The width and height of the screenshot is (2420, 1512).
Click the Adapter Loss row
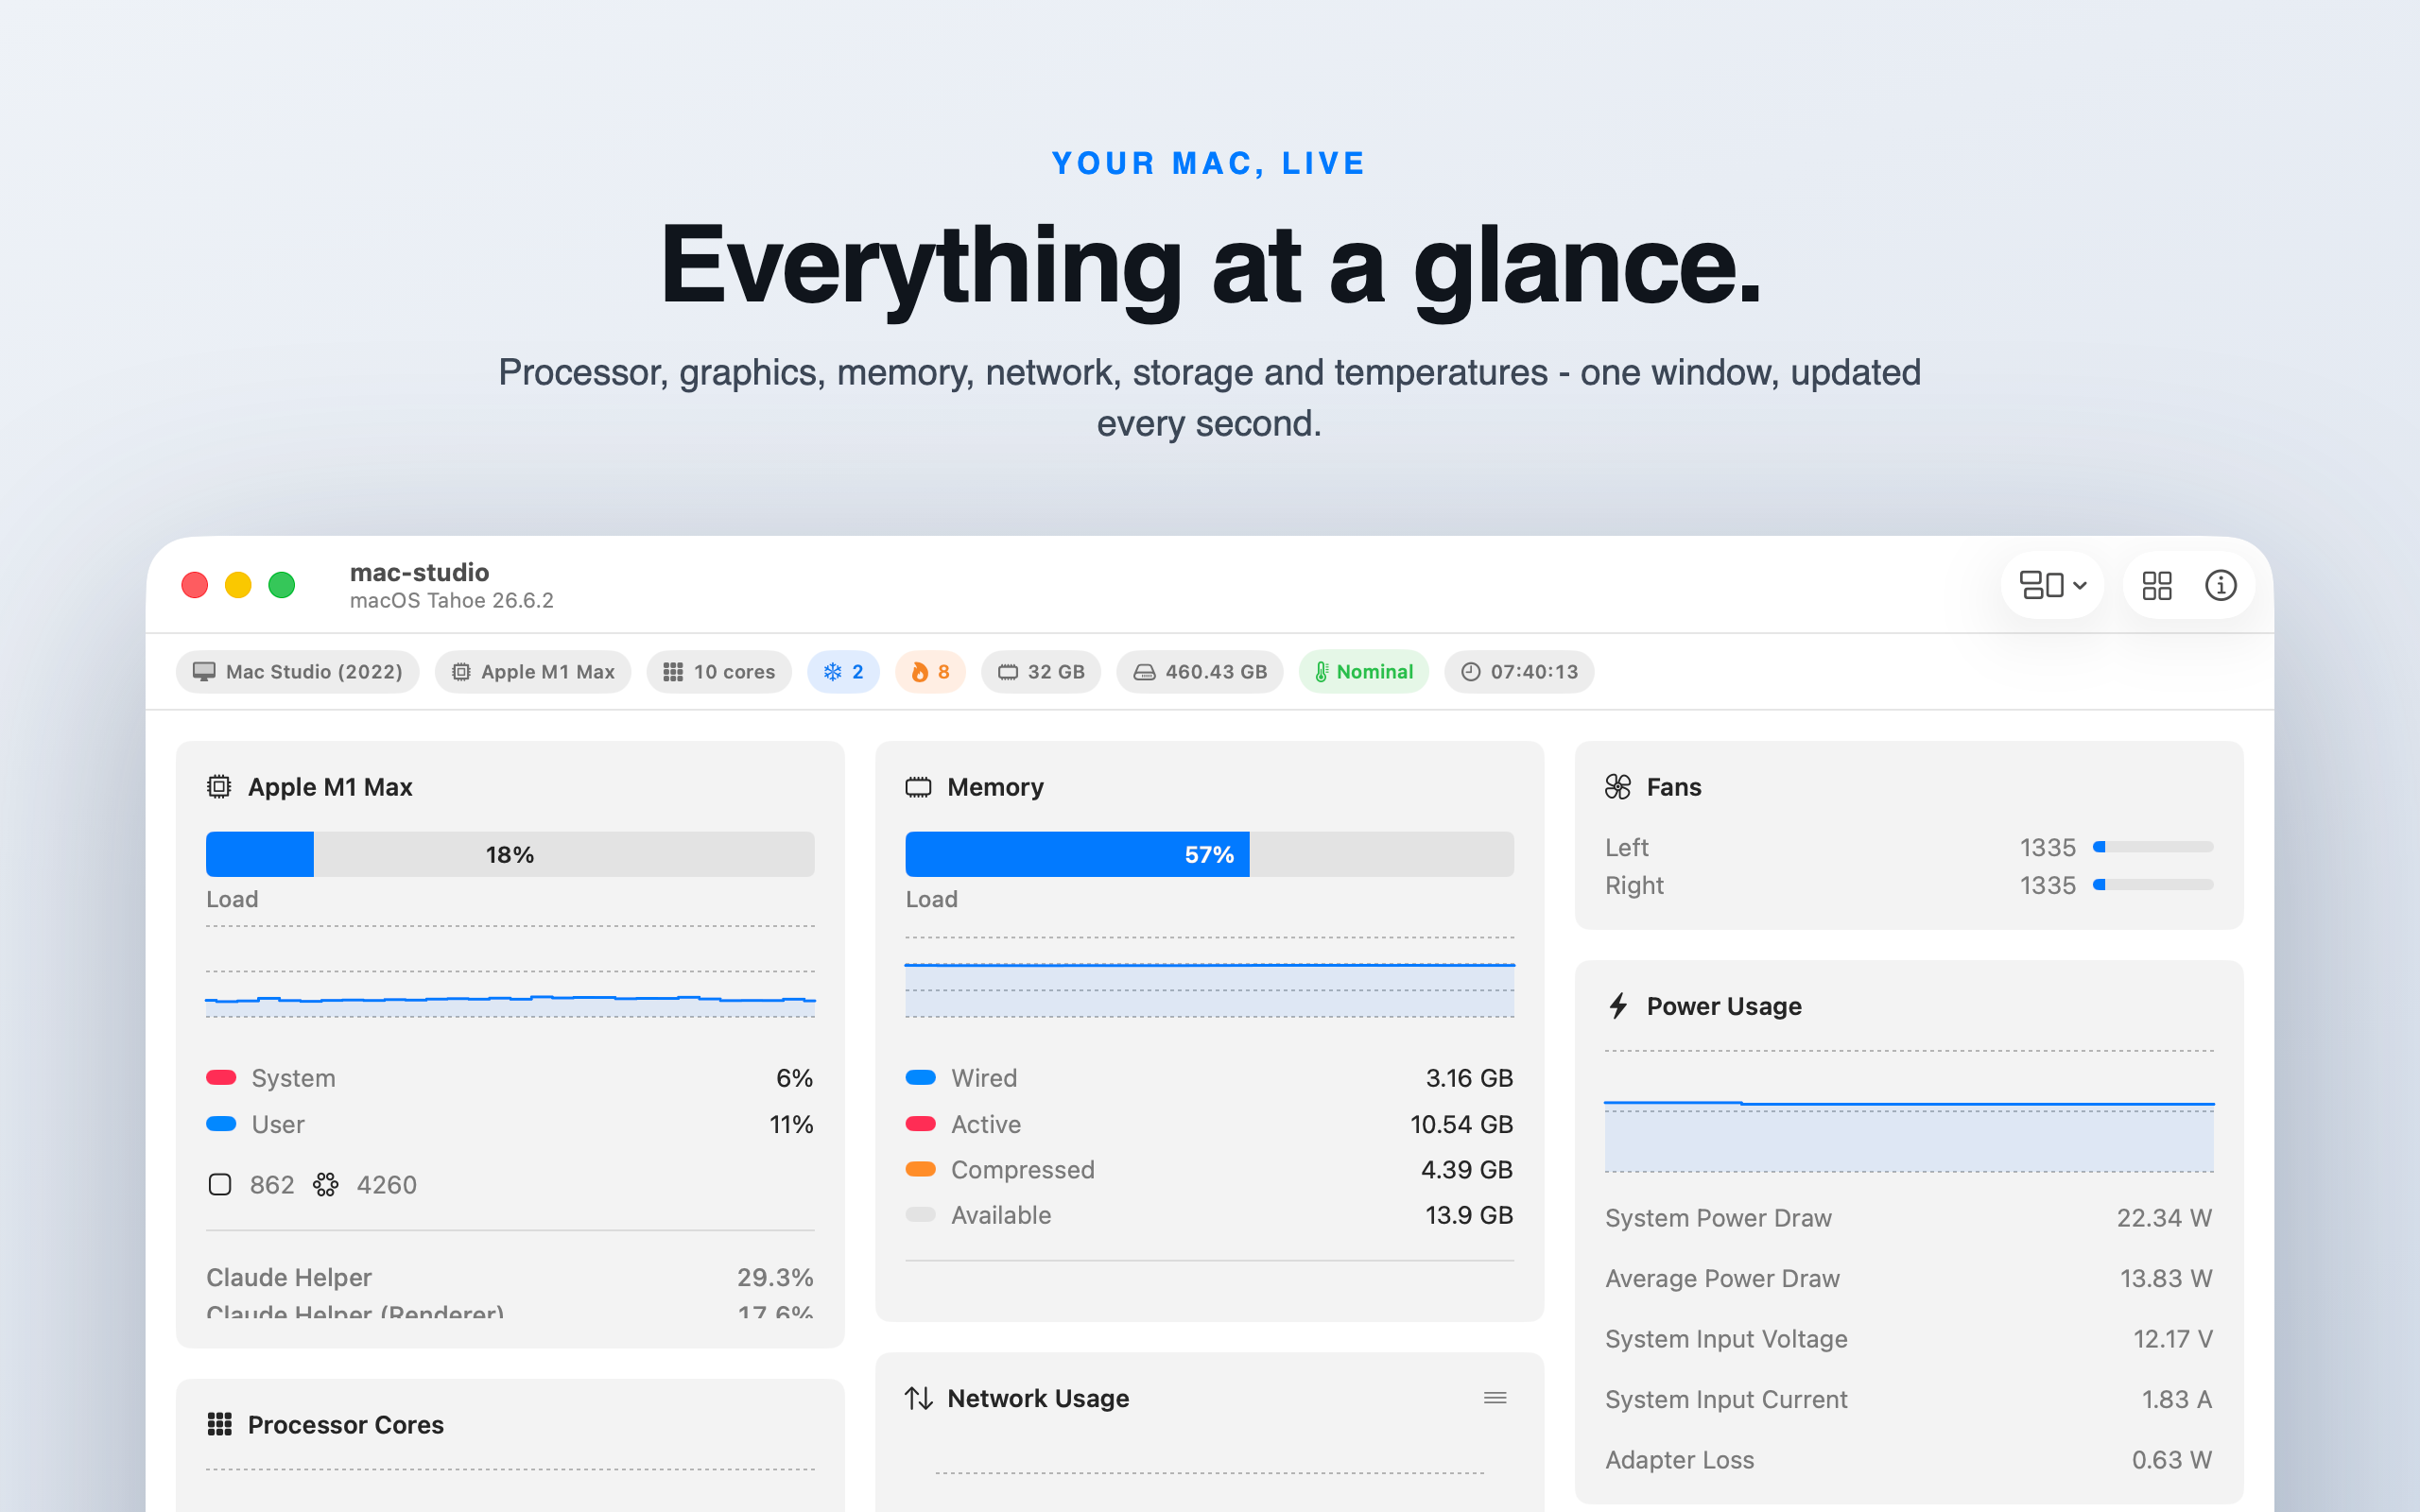[x=1909, y=1460]
